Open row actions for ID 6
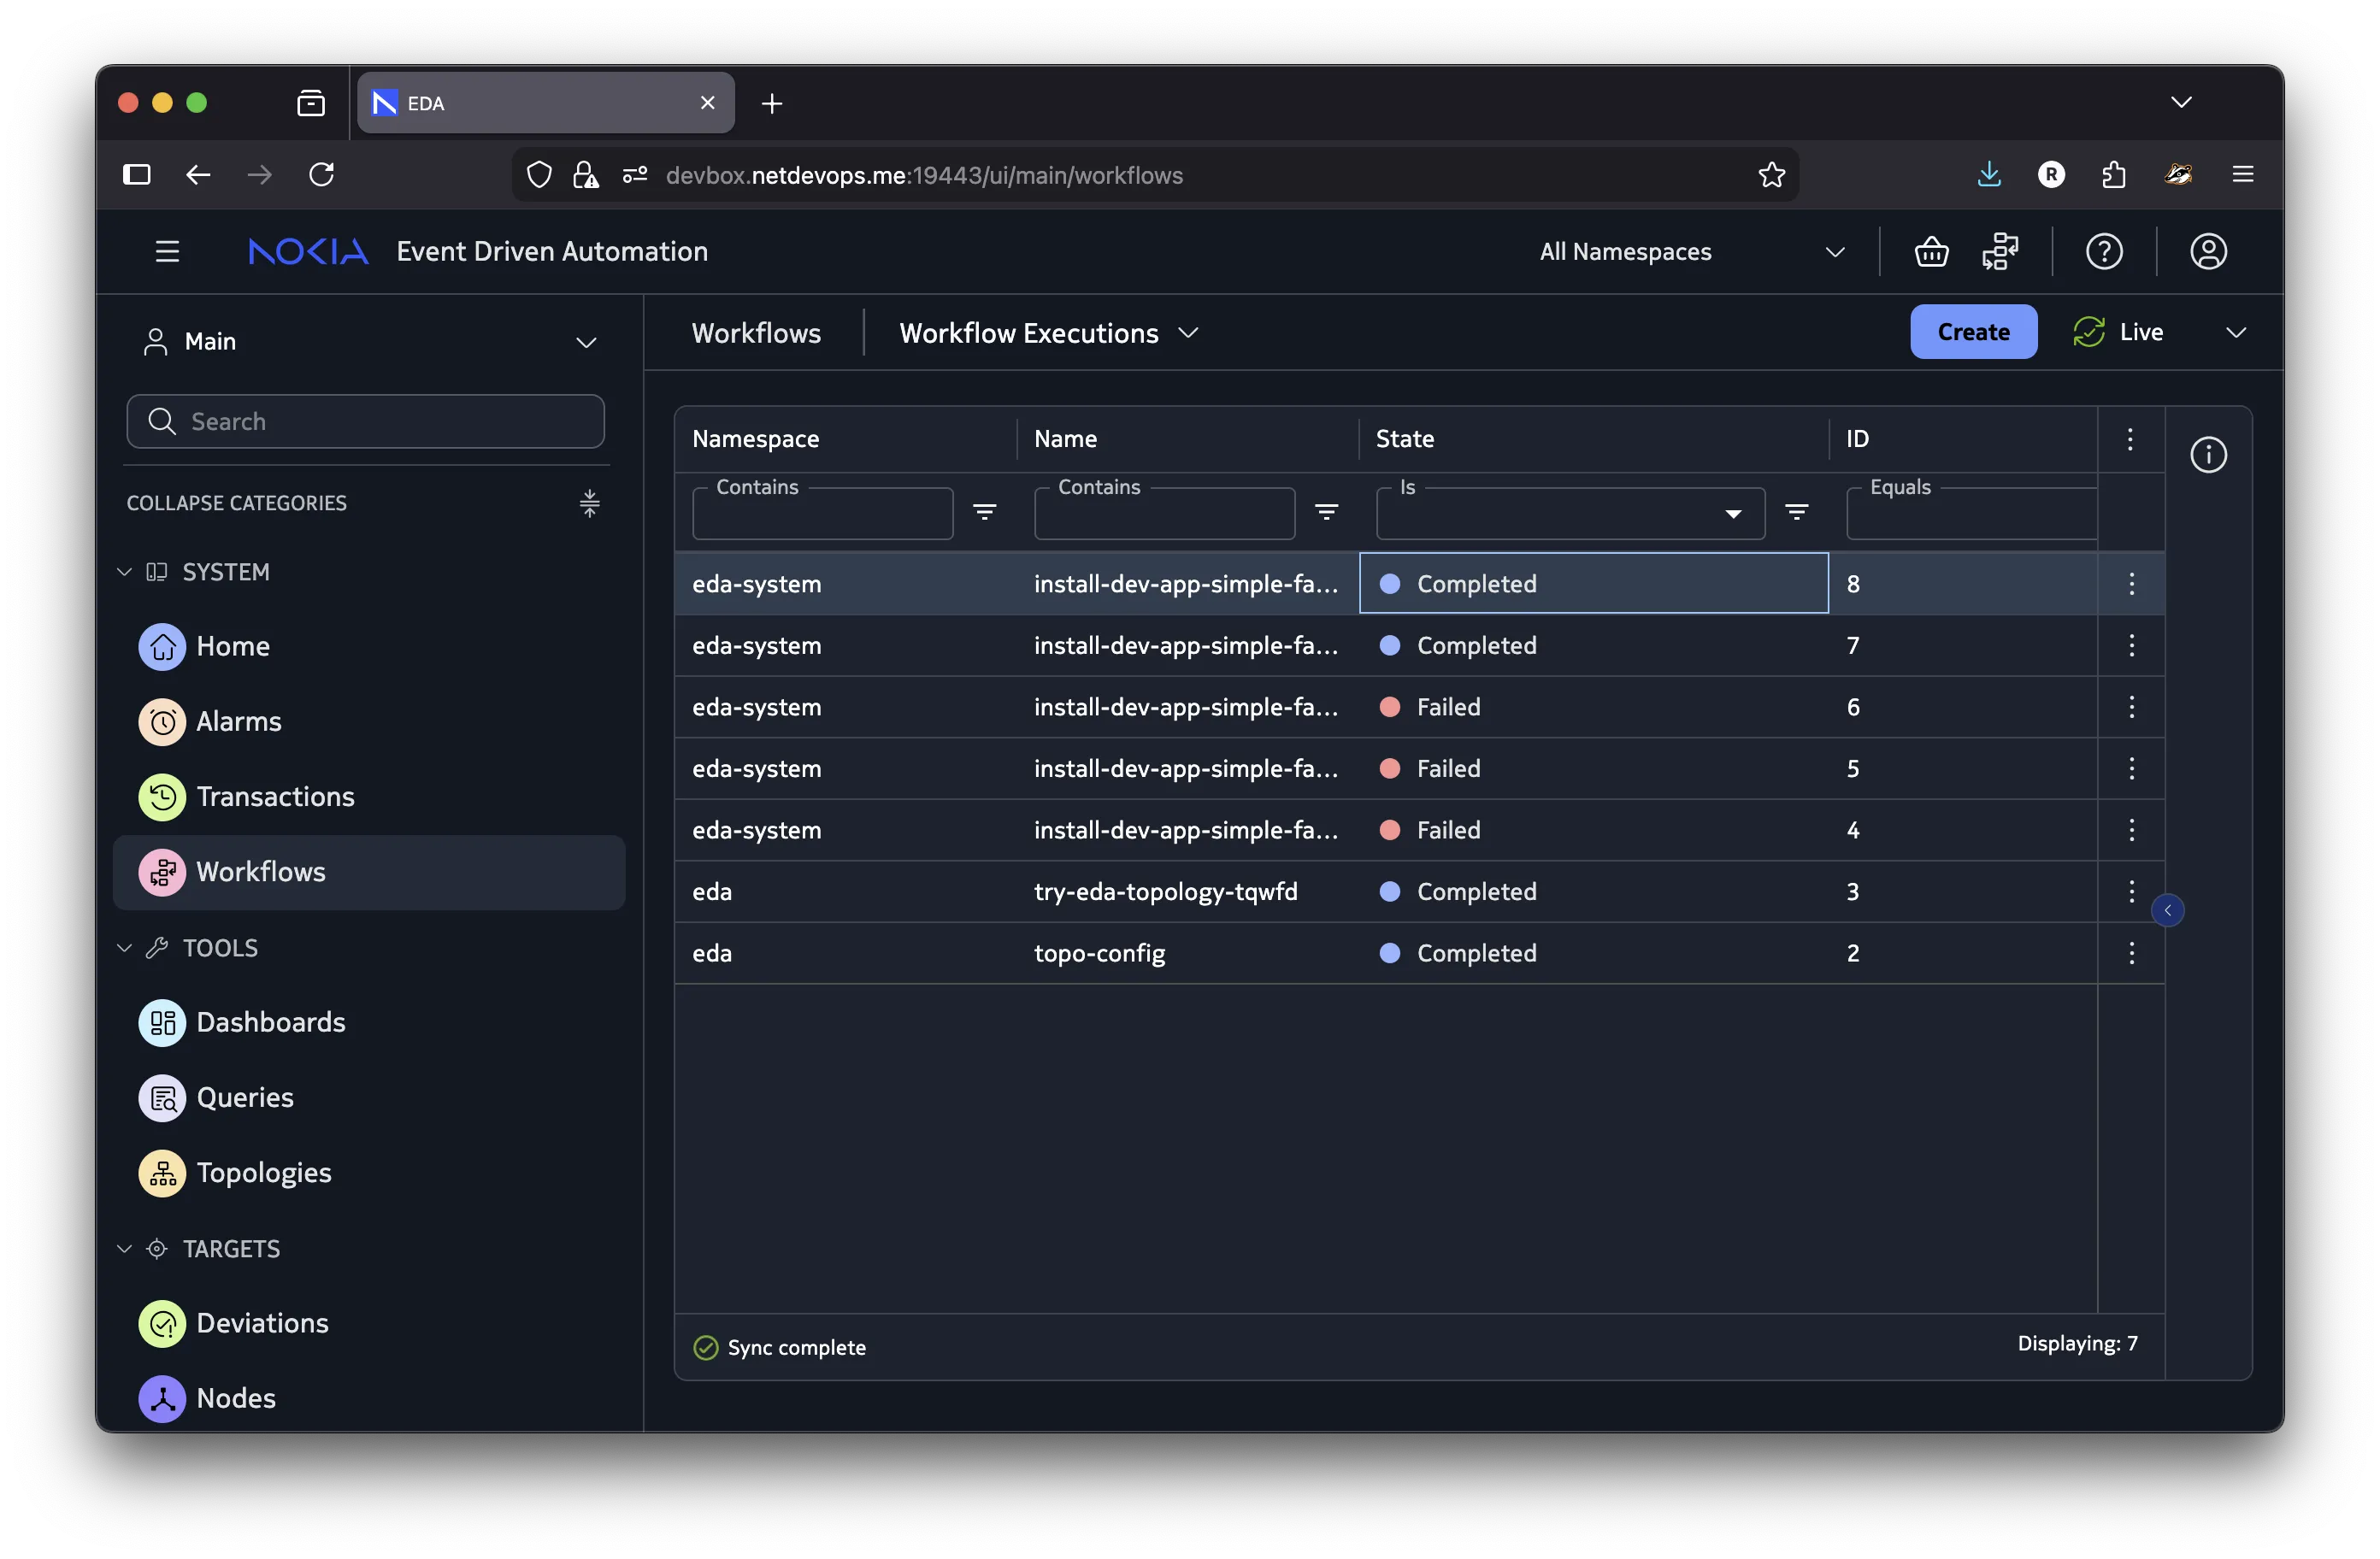The height and width of the screenshot is (1559, 2380). pos(2131,707)
